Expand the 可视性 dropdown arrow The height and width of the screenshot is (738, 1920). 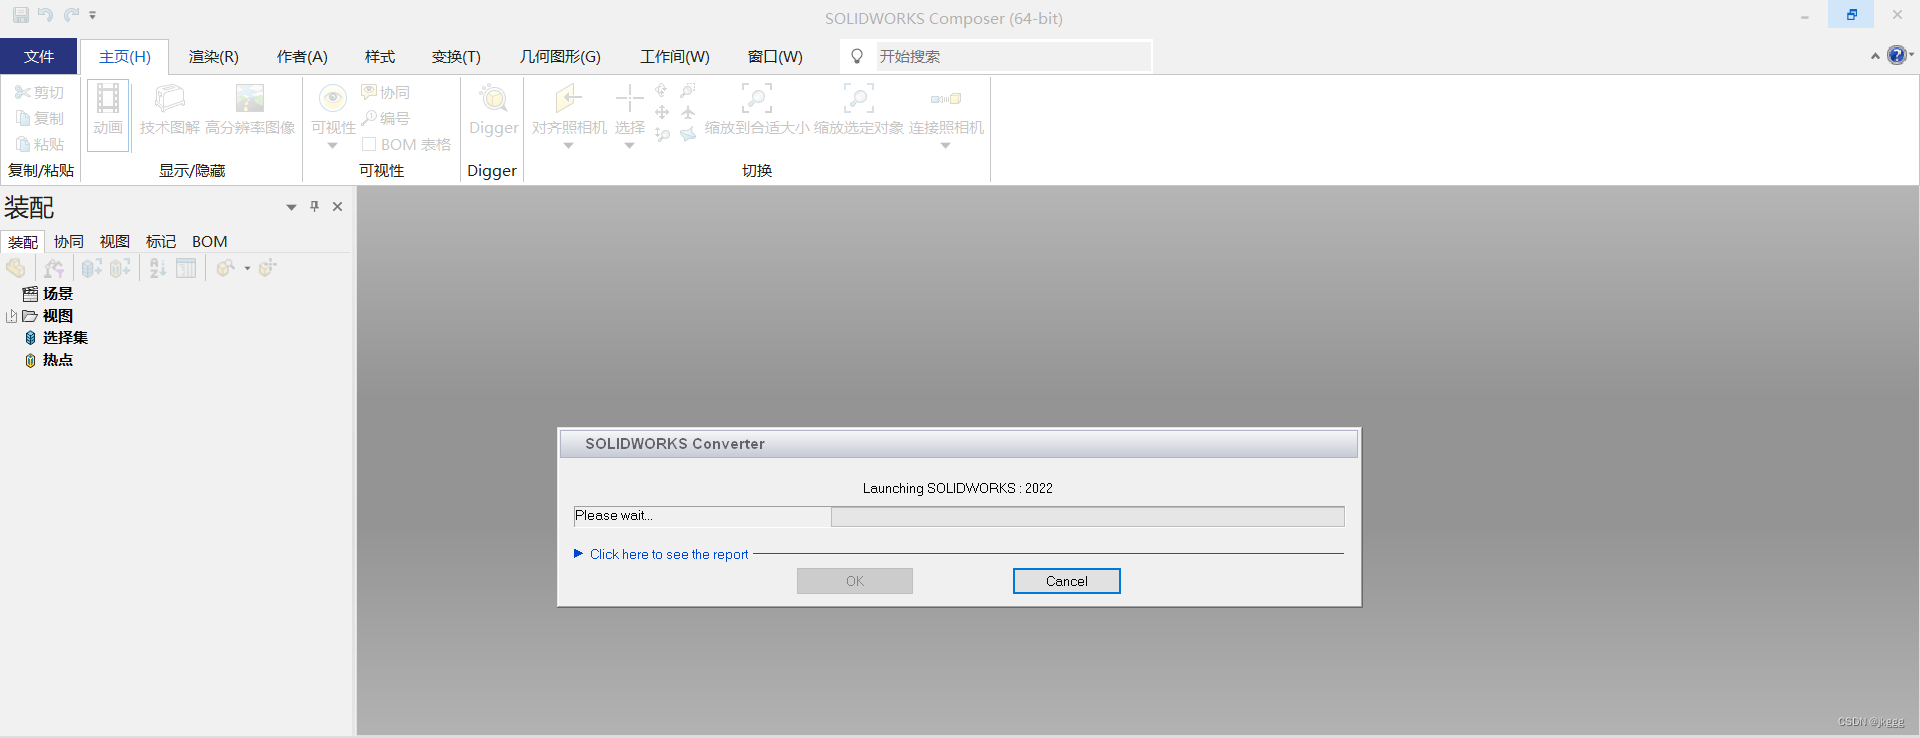click(x=333, y=146)
